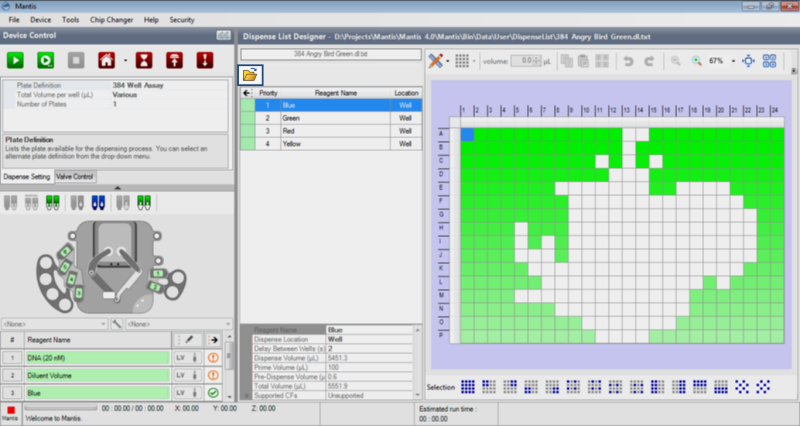800x426 pixels.
Task: Select the checkerboard selection pattern at far right
Action: (x=763, y=387)
